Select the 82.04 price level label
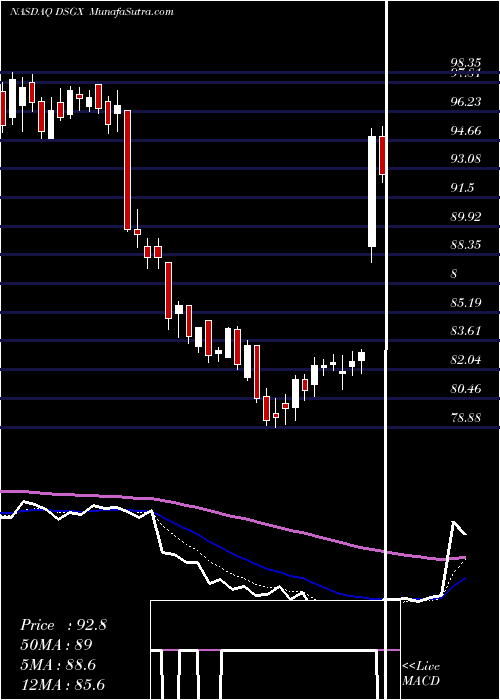The width and height of the screenshot is (500, 700). coord(466,360)
